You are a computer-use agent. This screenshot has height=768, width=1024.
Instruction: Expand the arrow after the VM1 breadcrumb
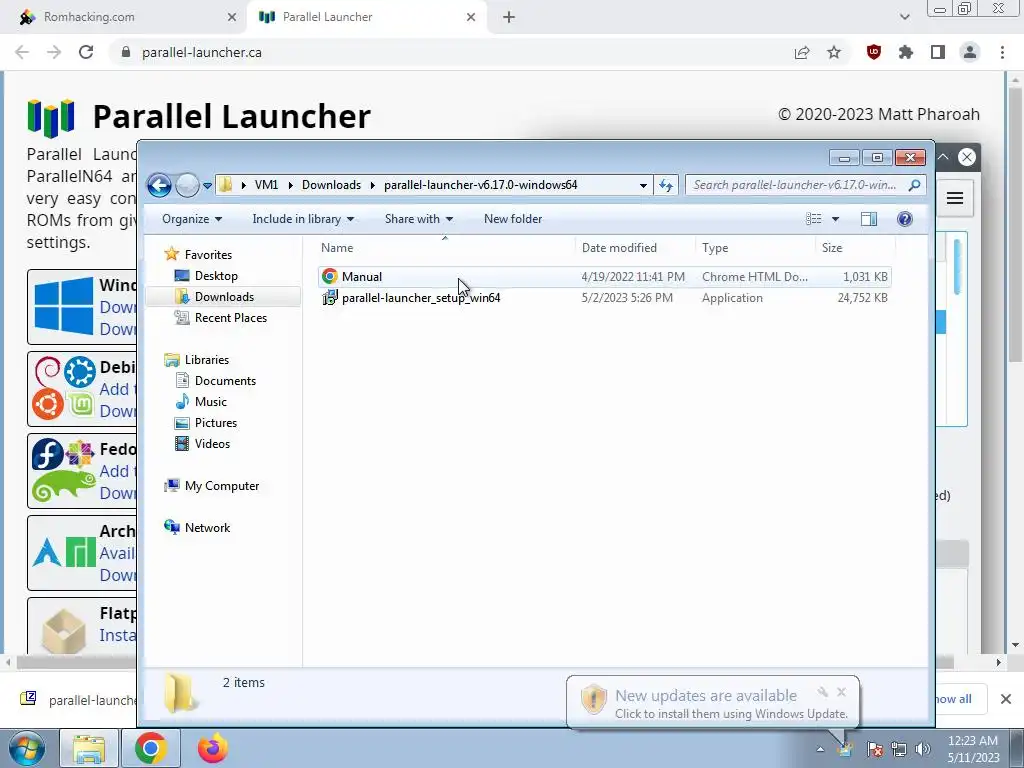[x=289, y=185]
